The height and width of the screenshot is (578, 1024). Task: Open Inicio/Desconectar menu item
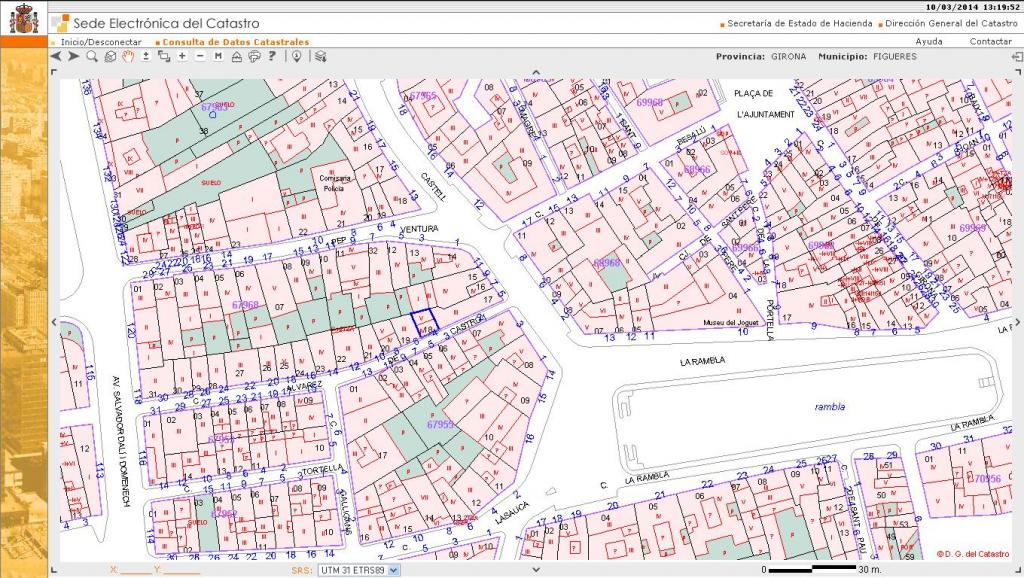(100, 42)
